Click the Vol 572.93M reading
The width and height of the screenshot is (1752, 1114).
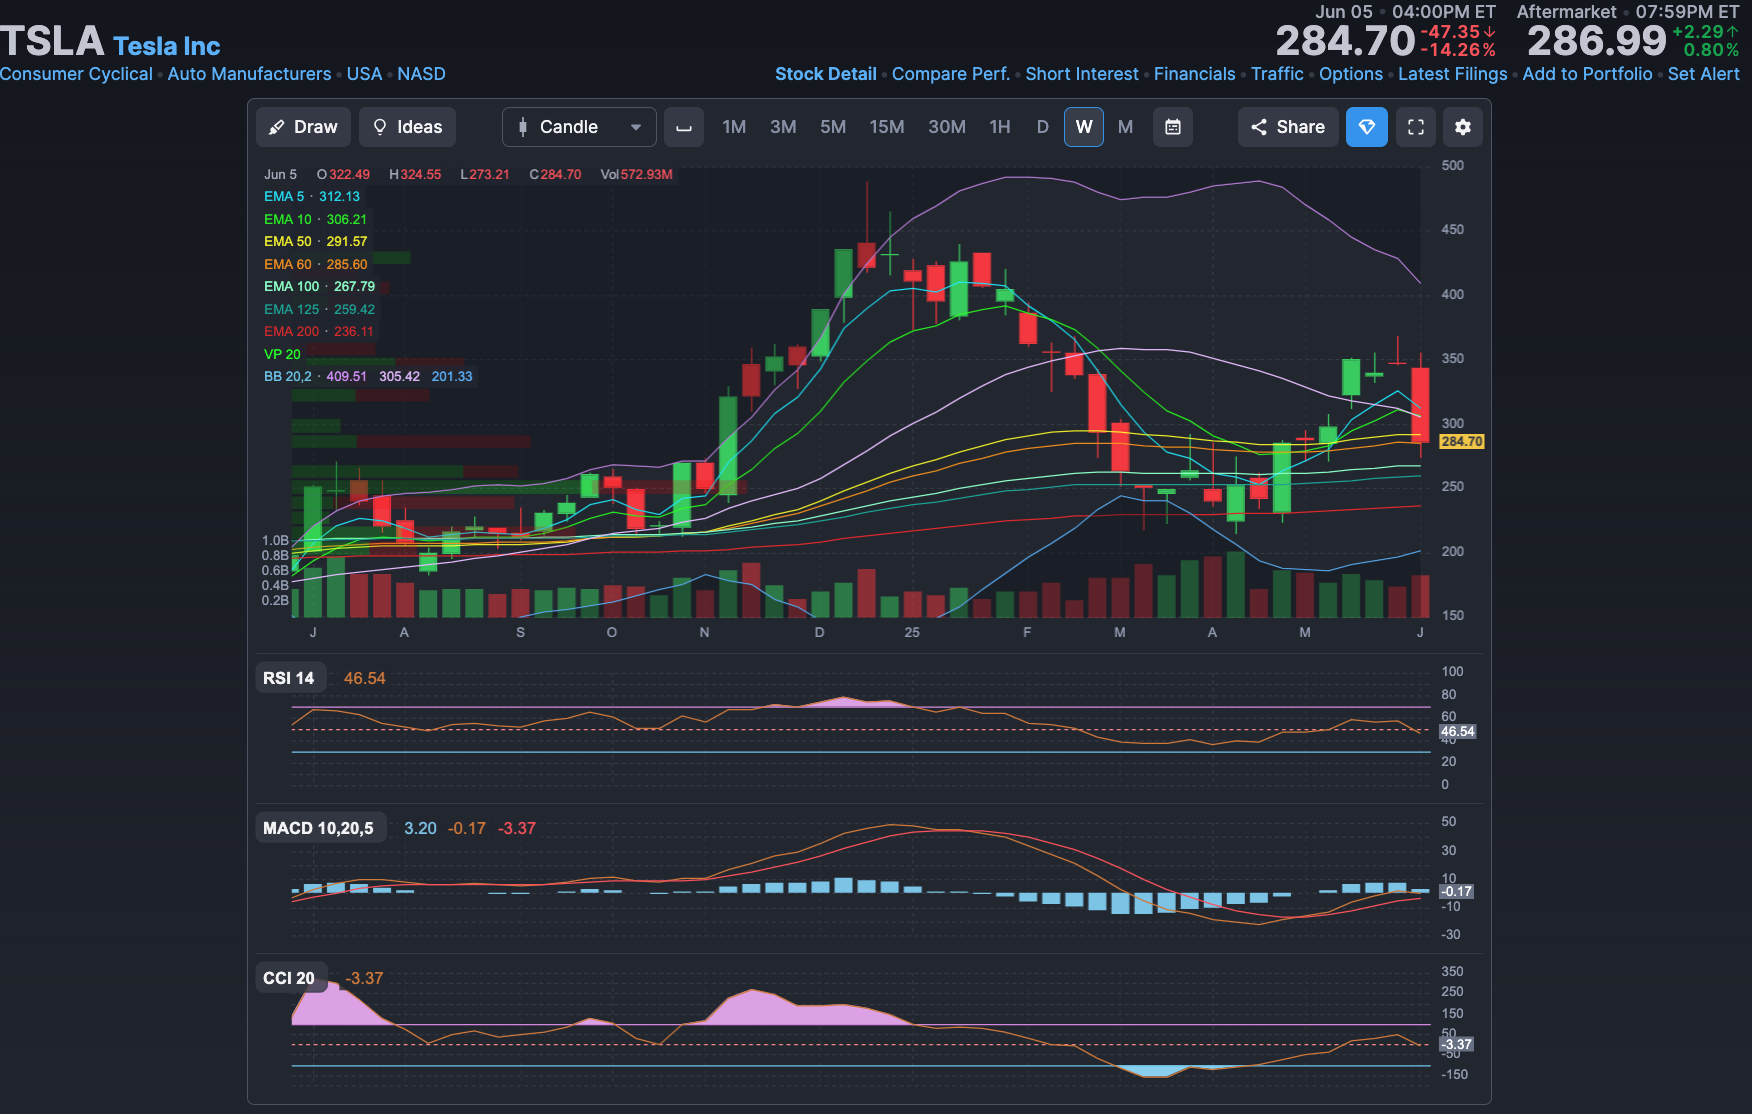[636, 174]
